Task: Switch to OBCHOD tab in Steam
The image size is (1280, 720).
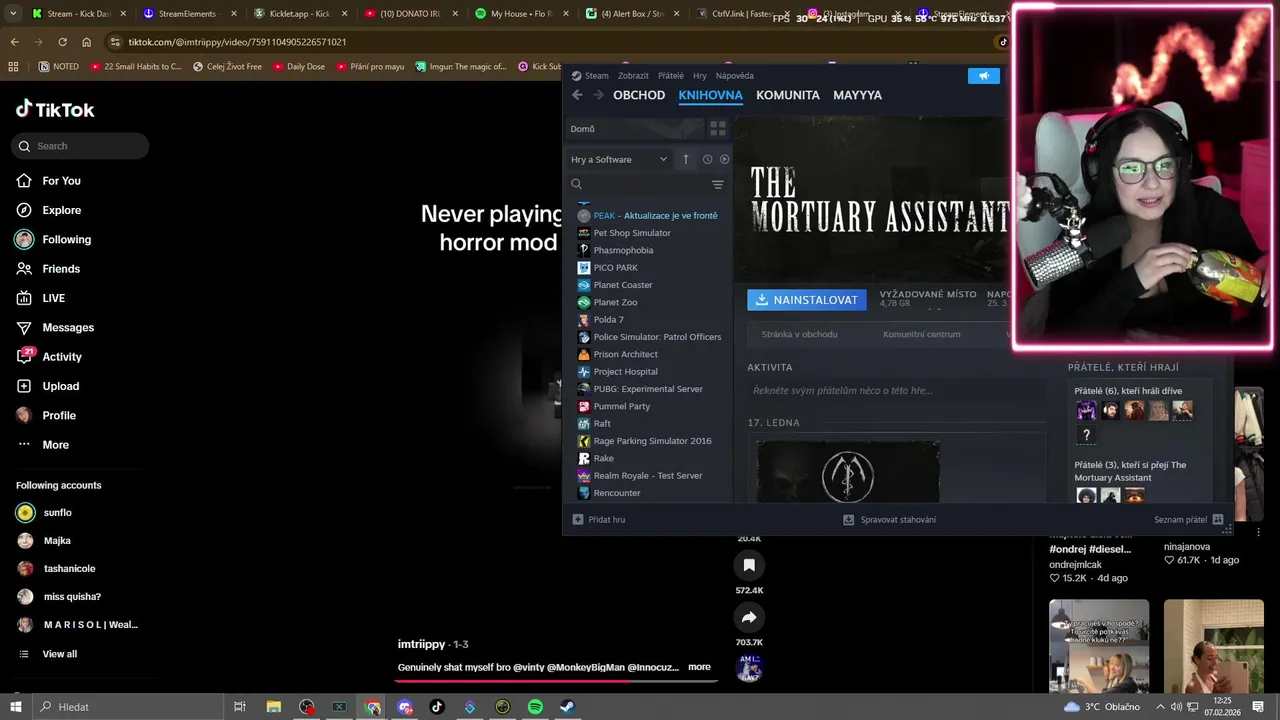Action: 639,95
